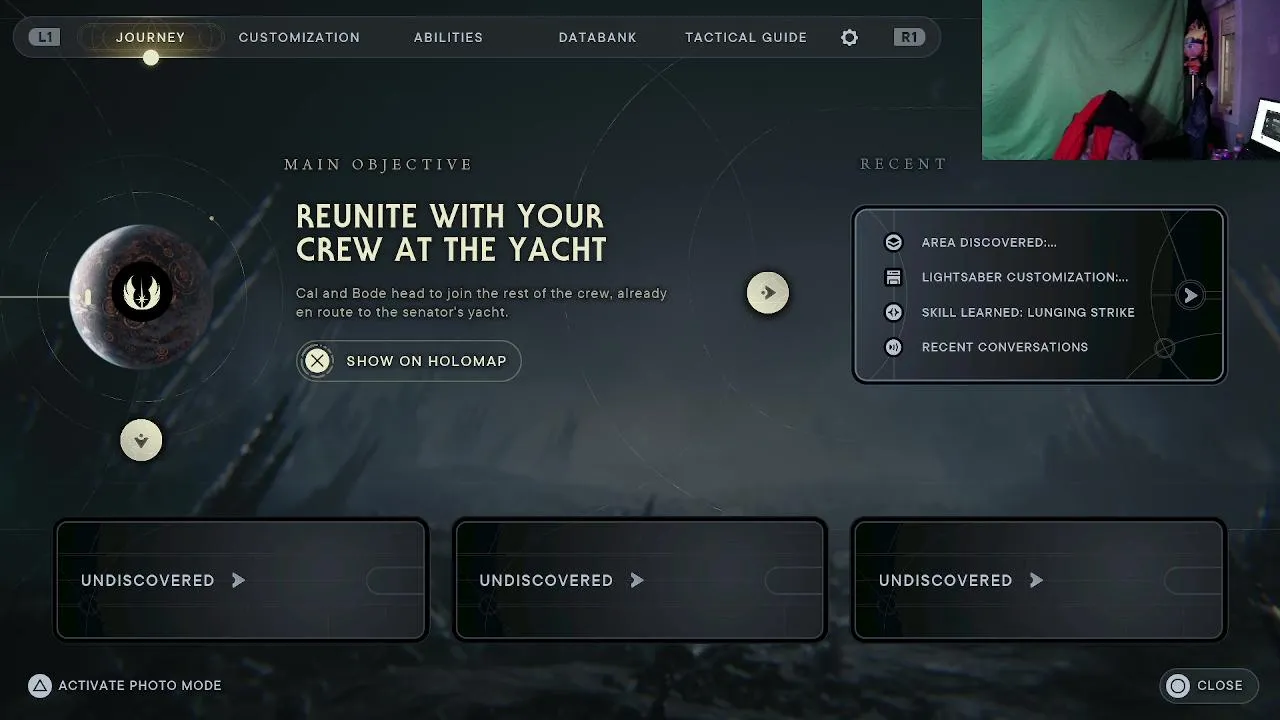
Task: Go to the Databank tab
Action: pyautogui.click(x=597, y=37)
